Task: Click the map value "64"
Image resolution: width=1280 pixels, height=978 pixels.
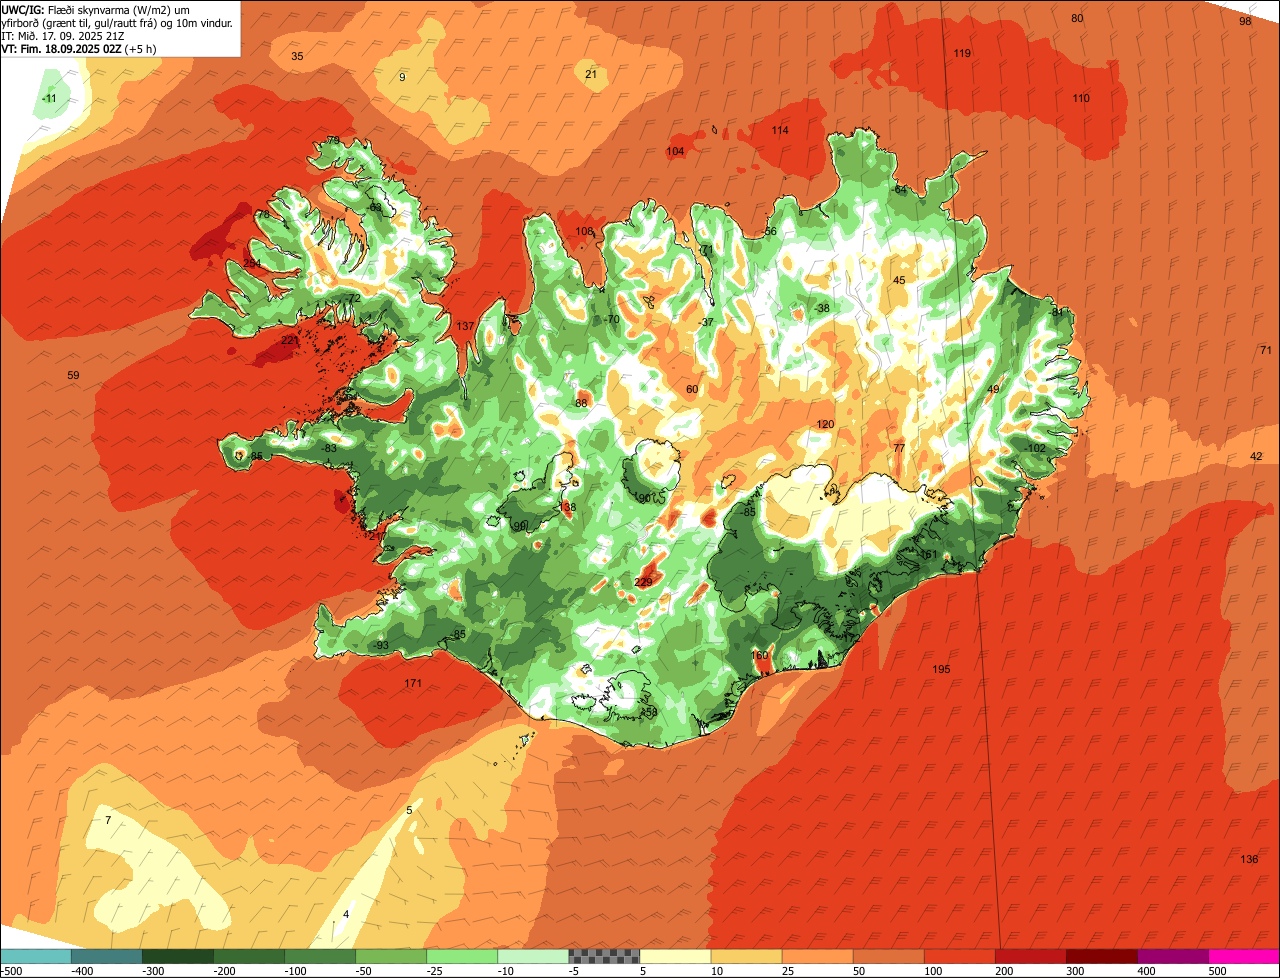Action: 900,190
